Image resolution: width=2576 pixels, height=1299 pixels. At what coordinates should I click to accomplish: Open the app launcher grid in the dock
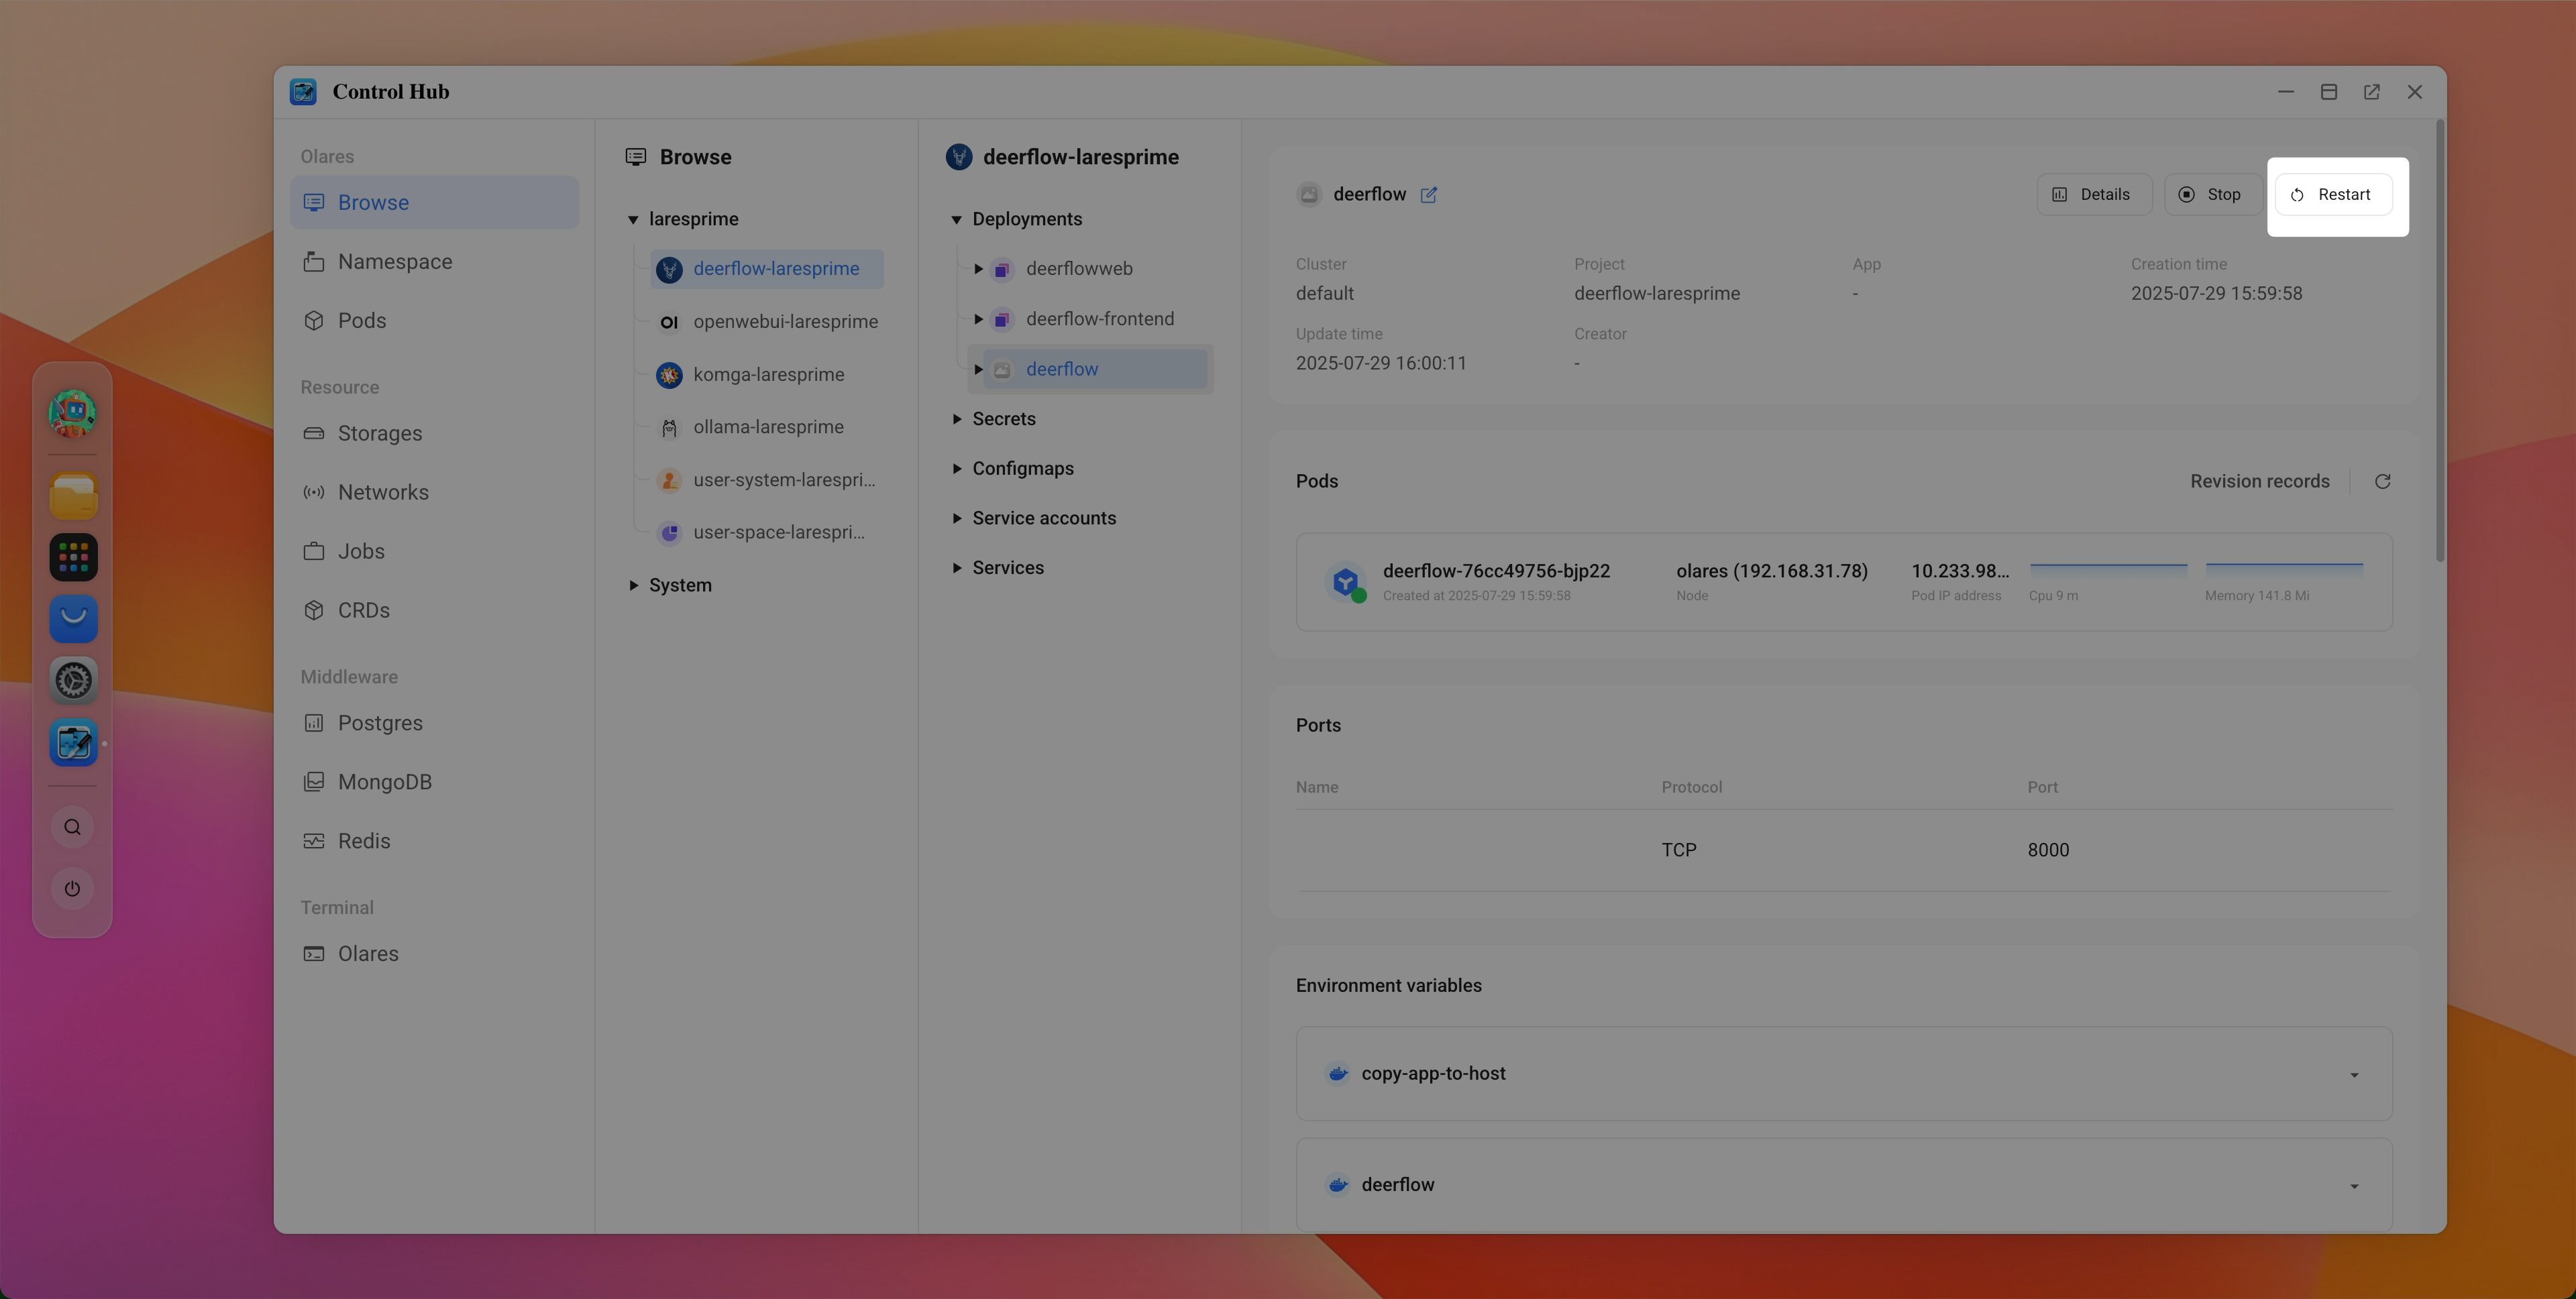click(73, 558)
